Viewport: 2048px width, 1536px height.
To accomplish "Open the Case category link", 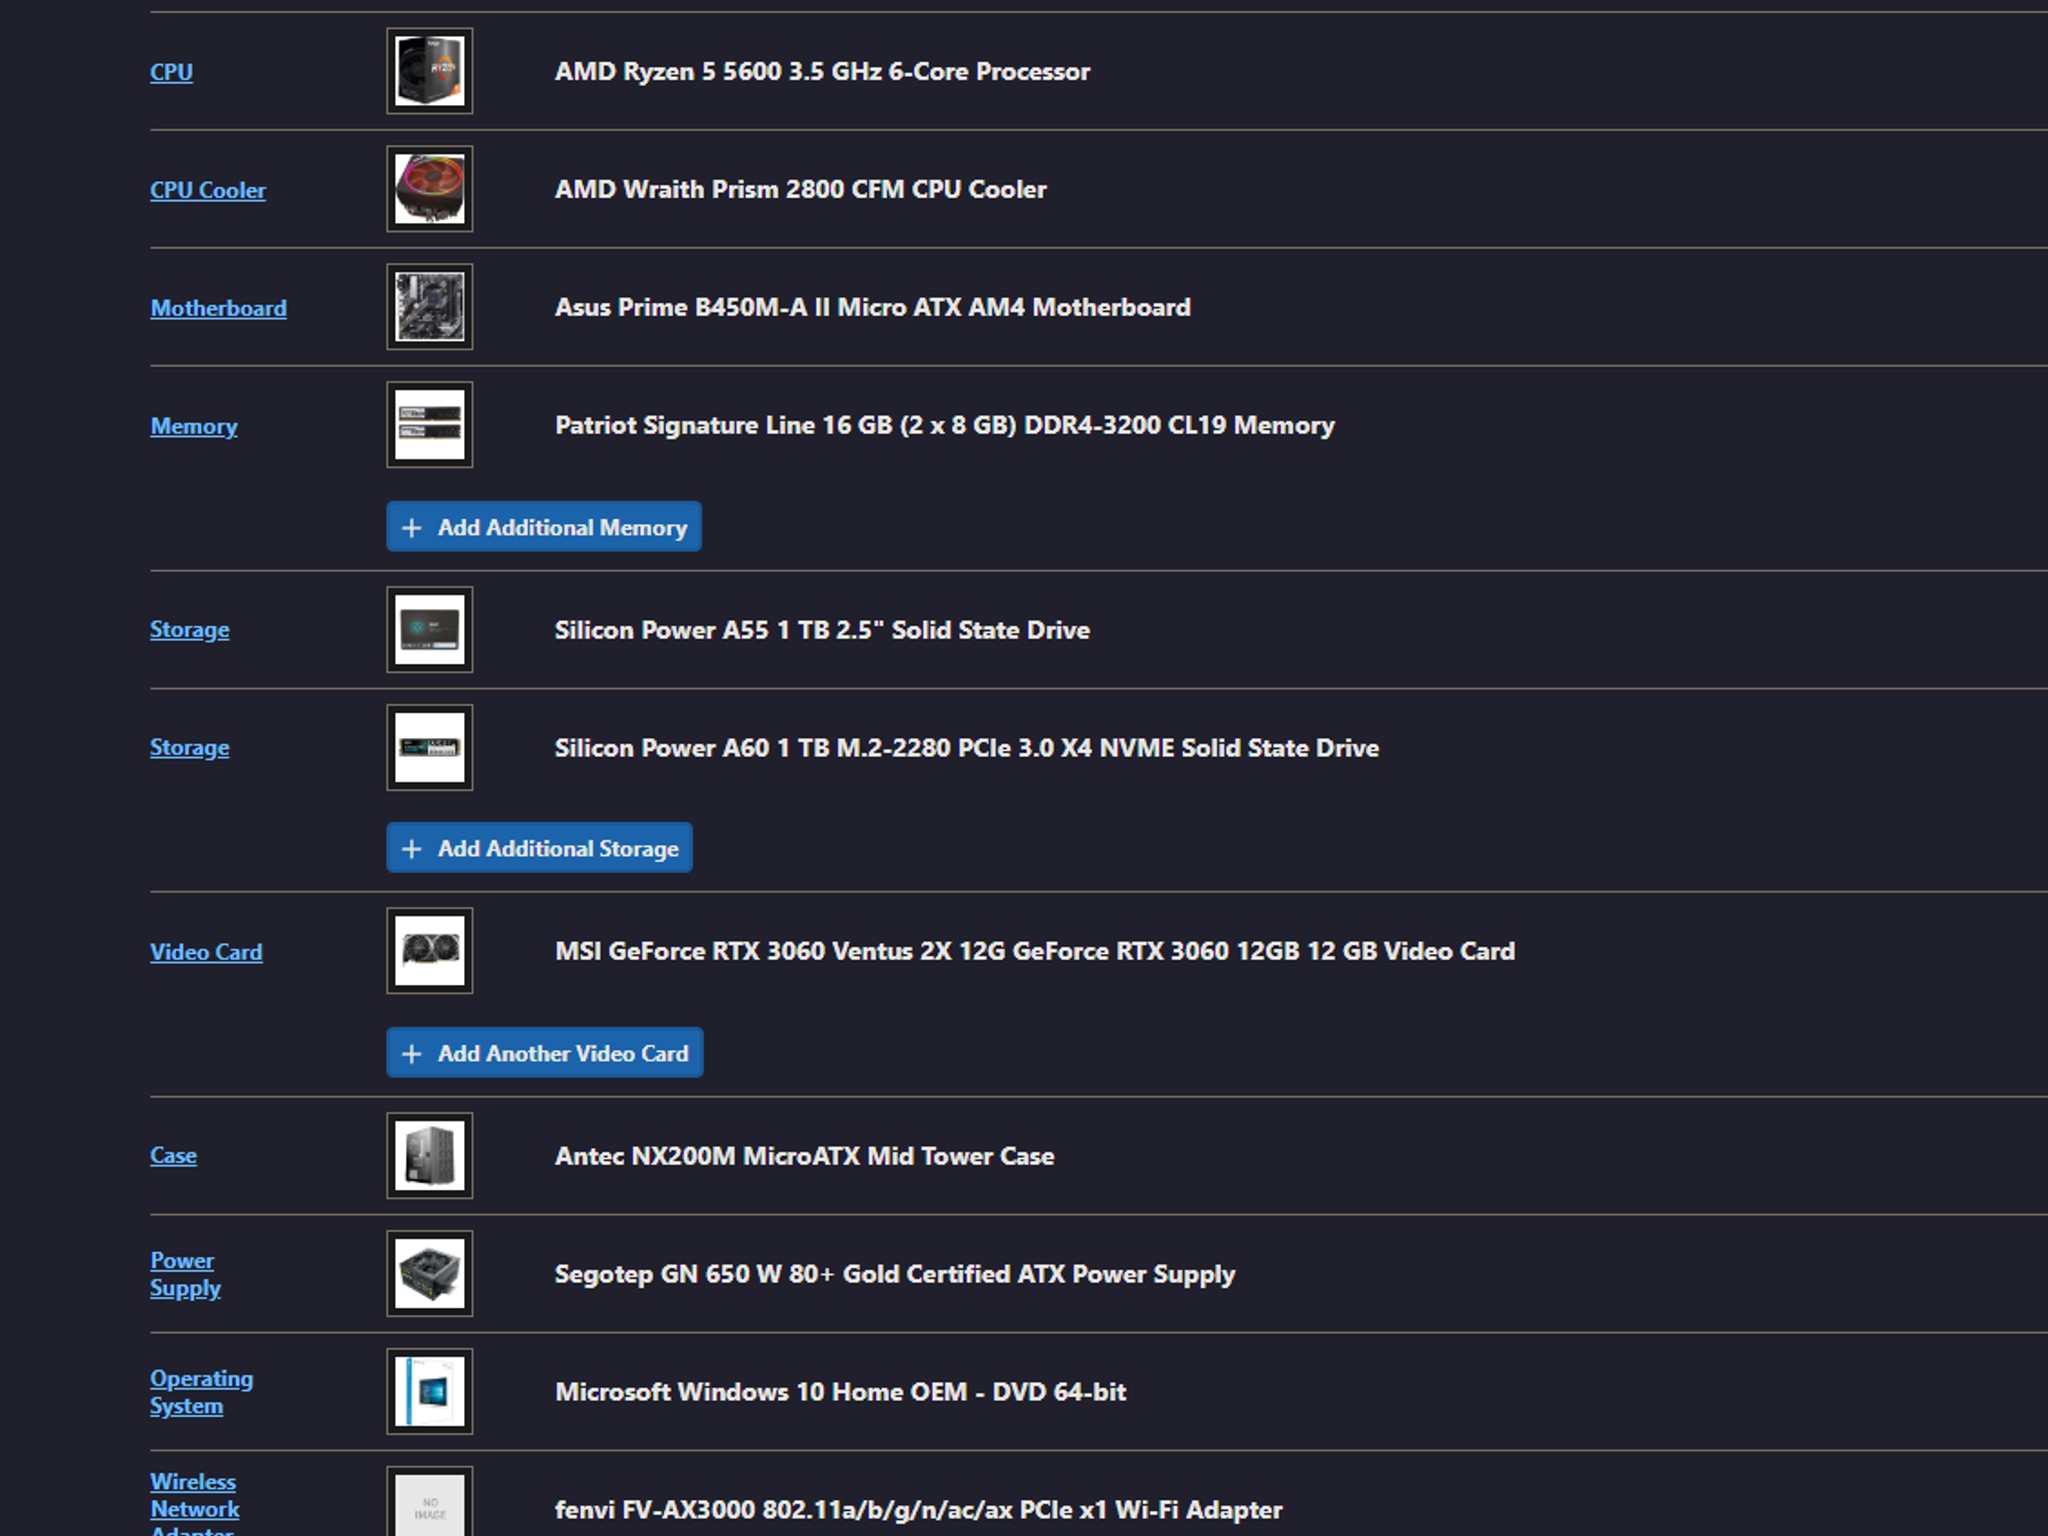I will click(x=173, y=1156).
